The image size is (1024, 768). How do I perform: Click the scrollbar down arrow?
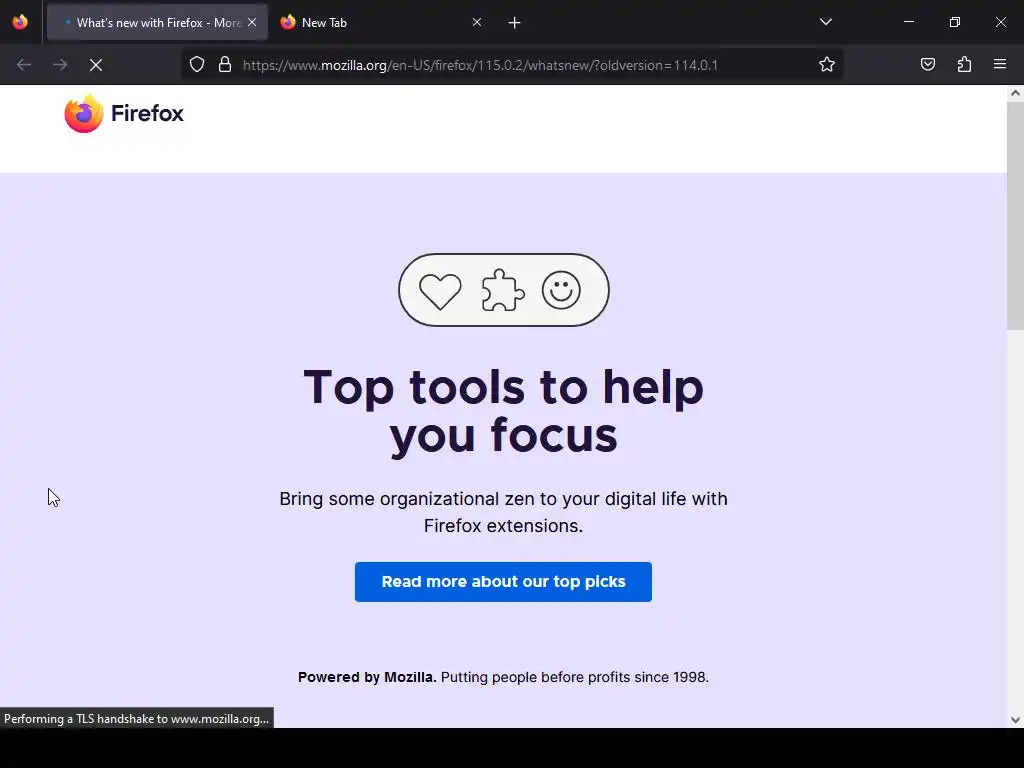pos(1015,720)
